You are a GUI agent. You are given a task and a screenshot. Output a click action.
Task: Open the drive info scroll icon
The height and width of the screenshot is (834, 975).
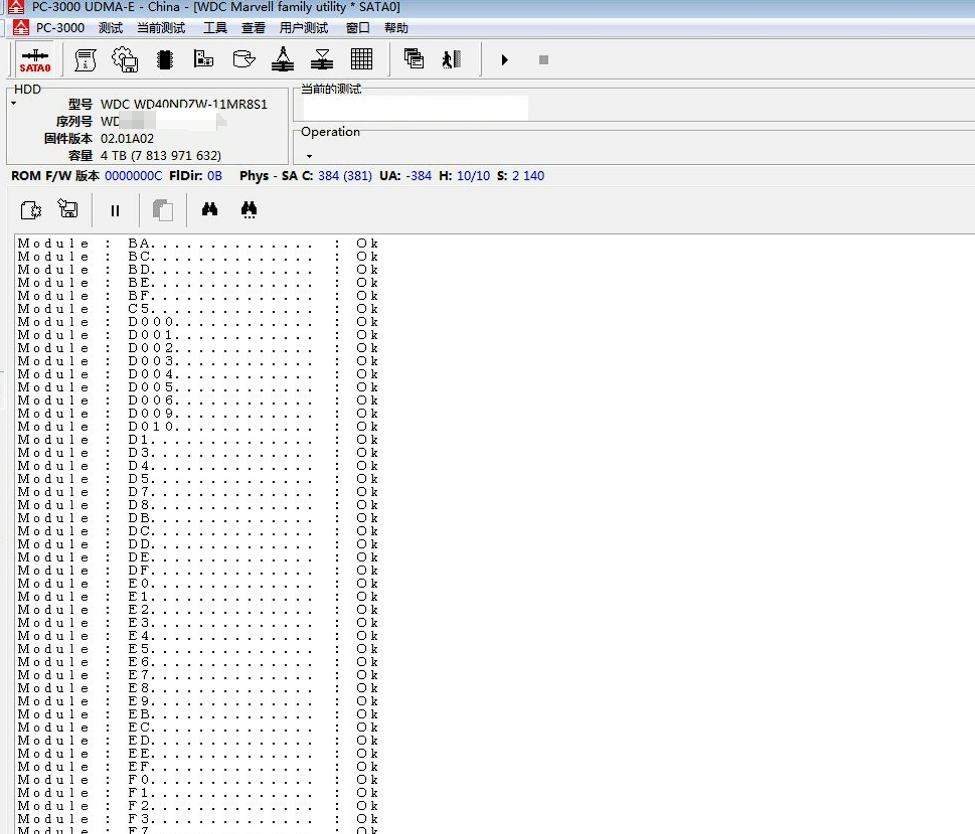[x=85, y=60]
